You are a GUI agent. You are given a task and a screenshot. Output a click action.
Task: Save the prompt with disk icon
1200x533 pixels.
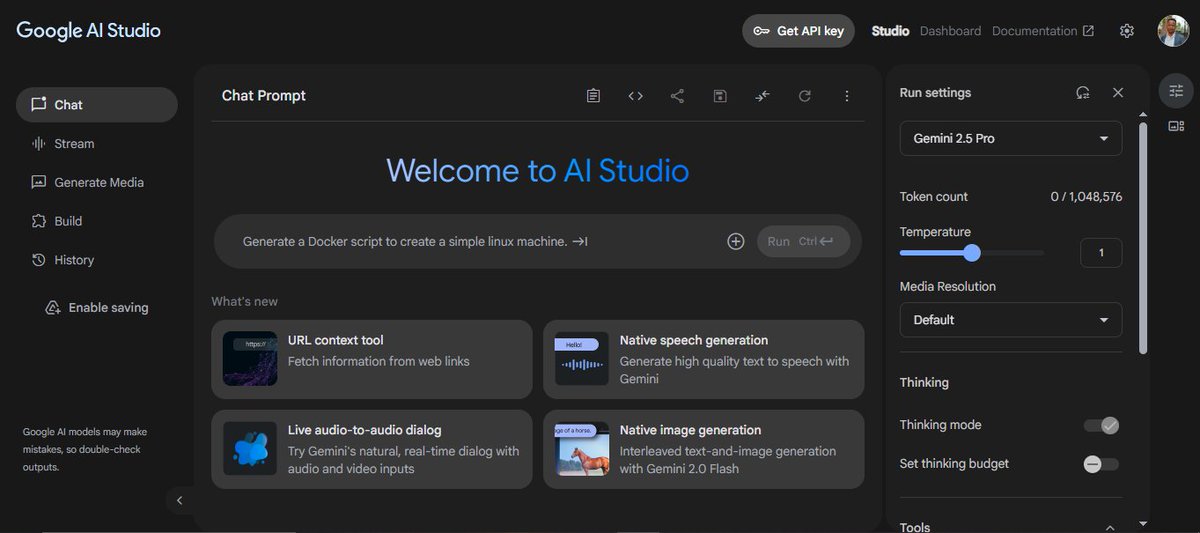[720, 96]
